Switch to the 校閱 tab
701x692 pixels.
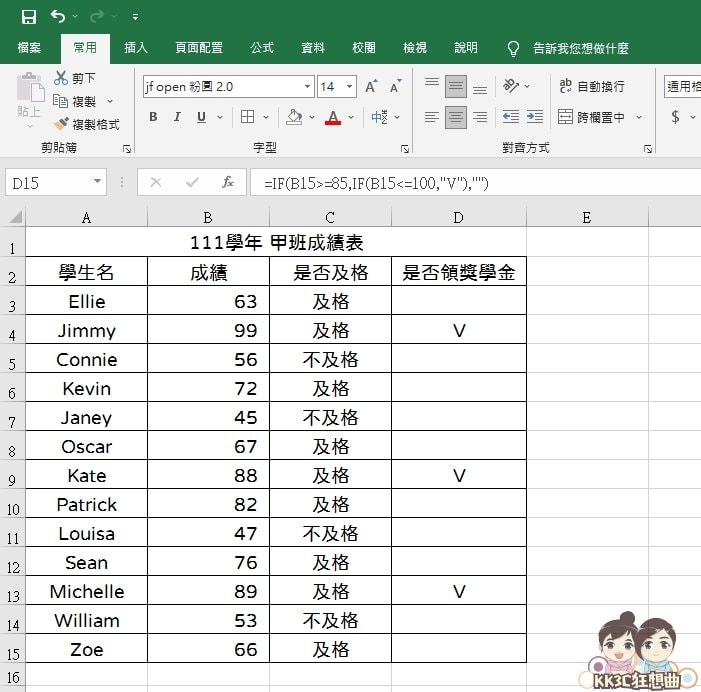click(x=363, y=48)
